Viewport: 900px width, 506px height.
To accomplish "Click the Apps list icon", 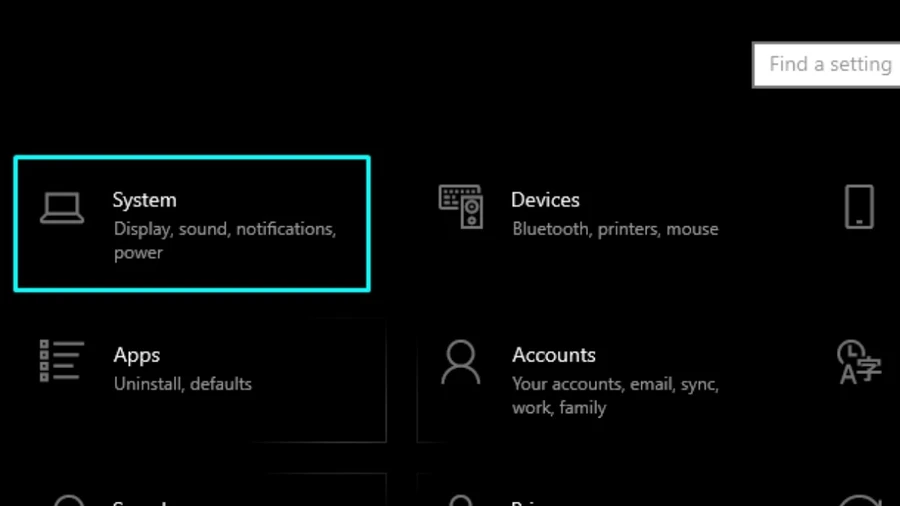I will pos(62,360).
